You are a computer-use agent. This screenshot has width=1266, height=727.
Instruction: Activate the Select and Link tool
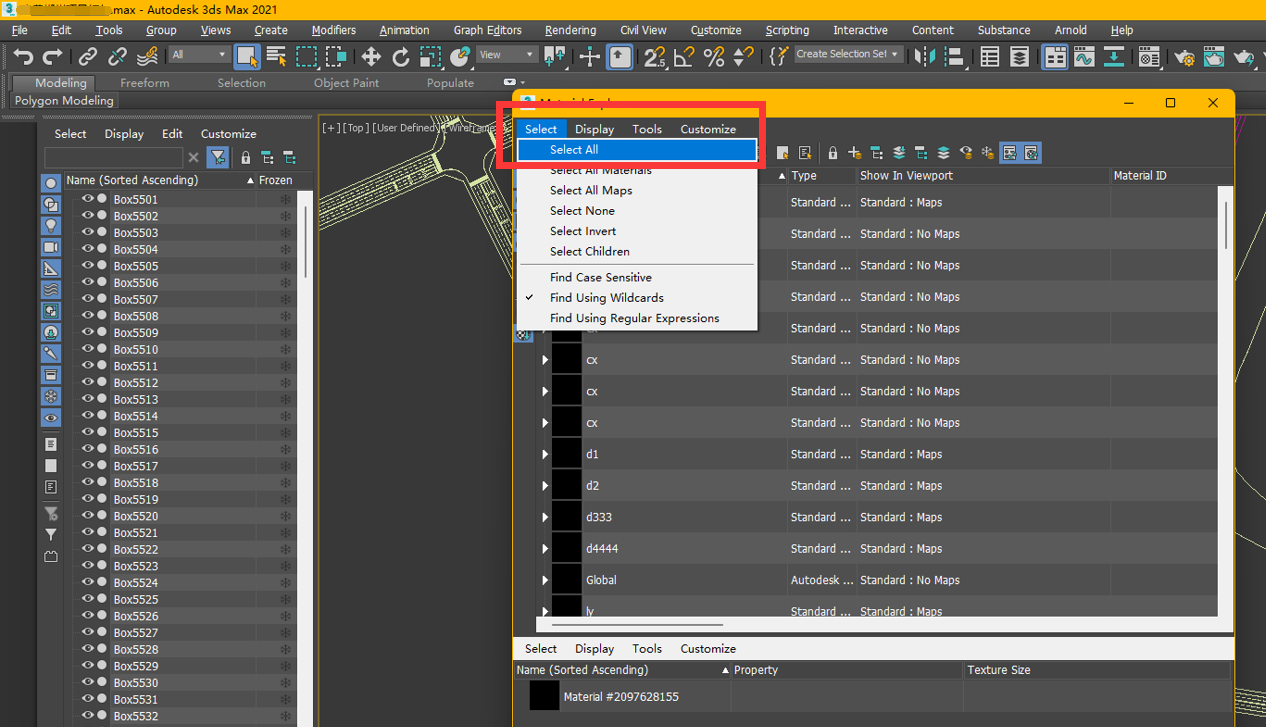88,56
